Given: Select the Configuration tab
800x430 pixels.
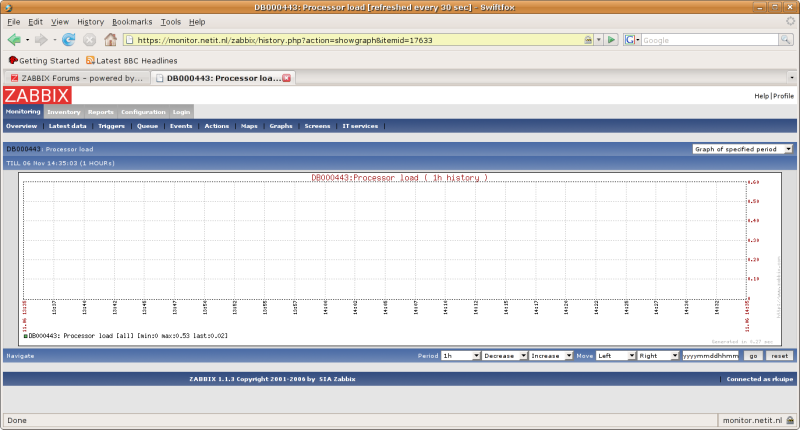Looking at the screenshot, I should [143, 112].
